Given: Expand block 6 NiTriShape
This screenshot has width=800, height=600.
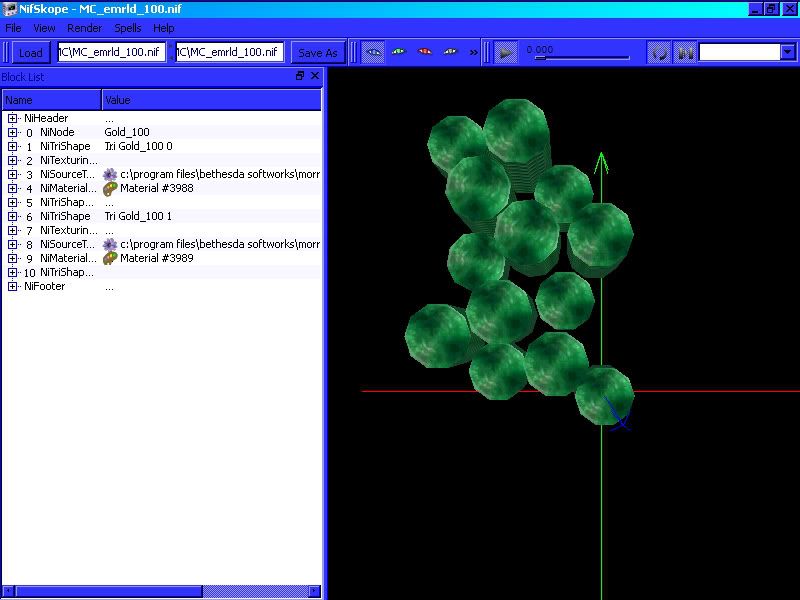Looking at the screenshot, I should [x=12, y=216].
